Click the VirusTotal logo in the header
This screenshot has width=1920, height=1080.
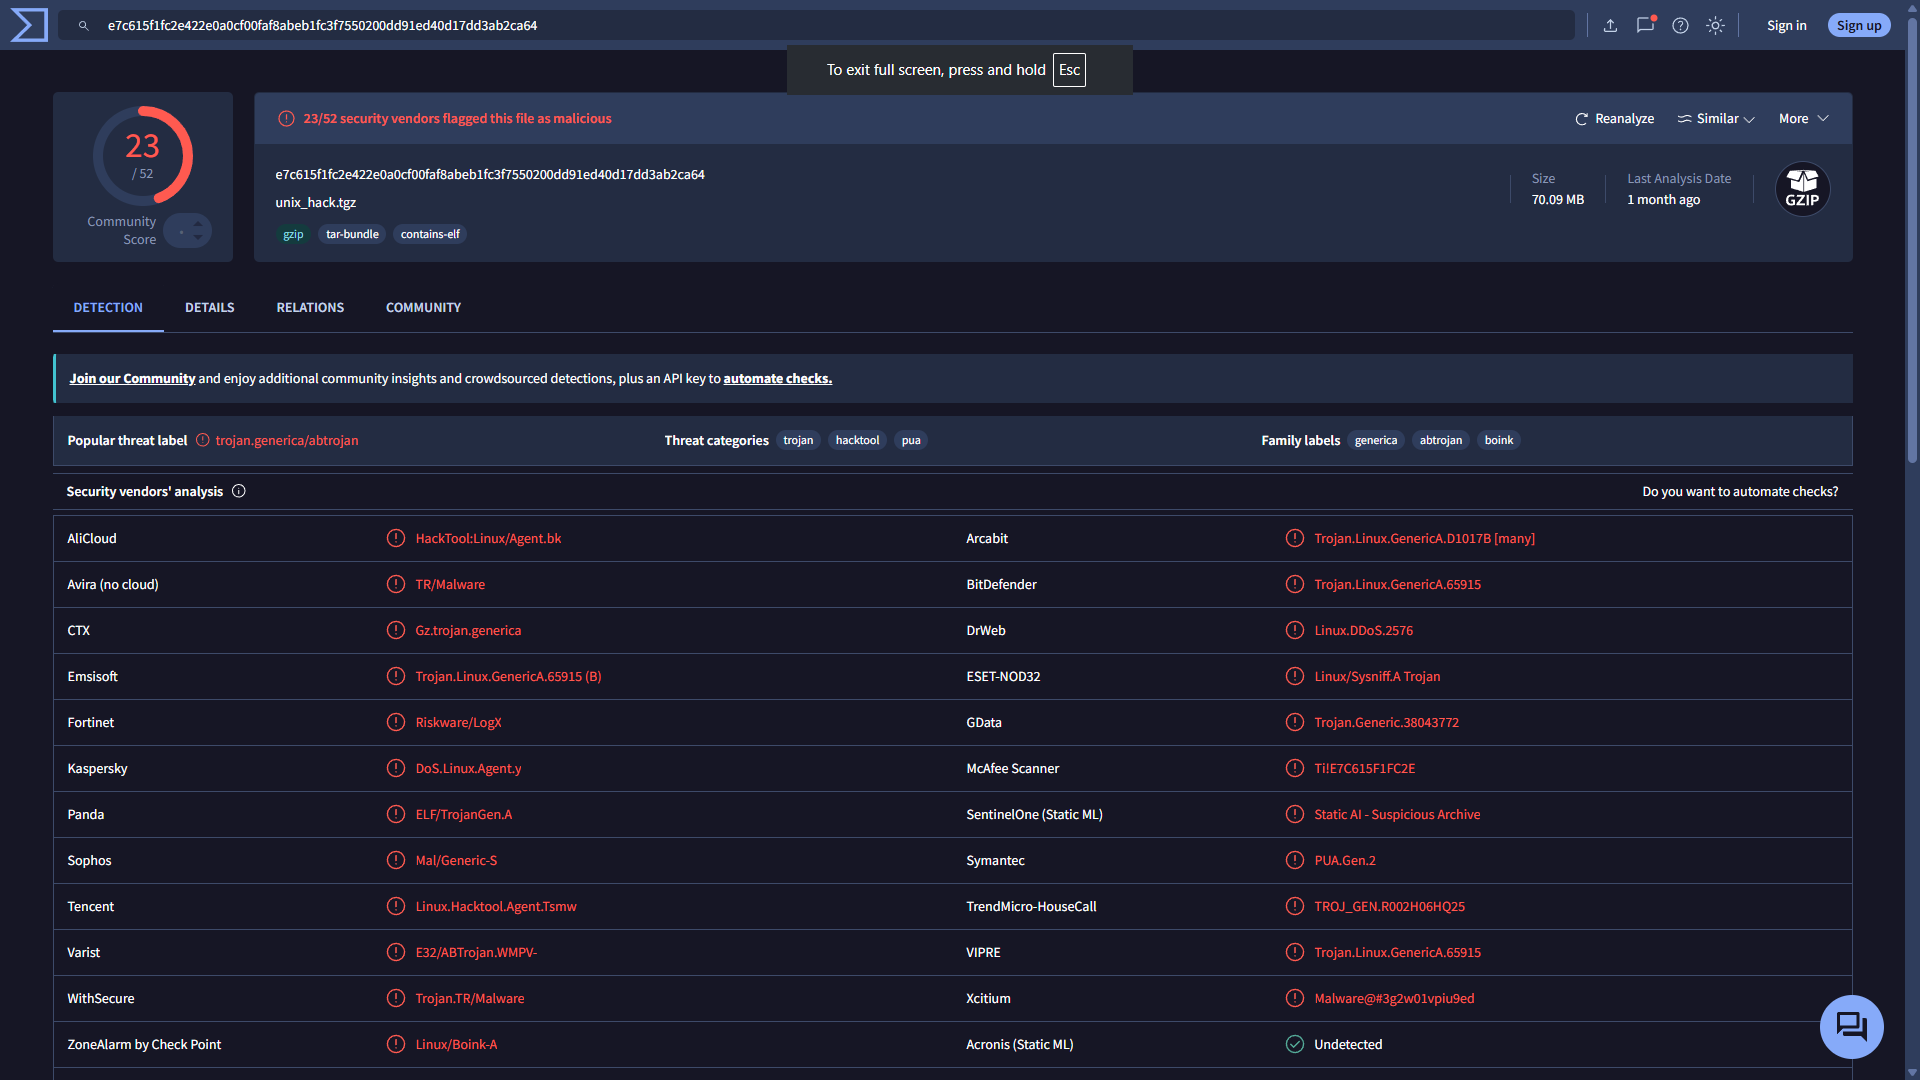28,25
